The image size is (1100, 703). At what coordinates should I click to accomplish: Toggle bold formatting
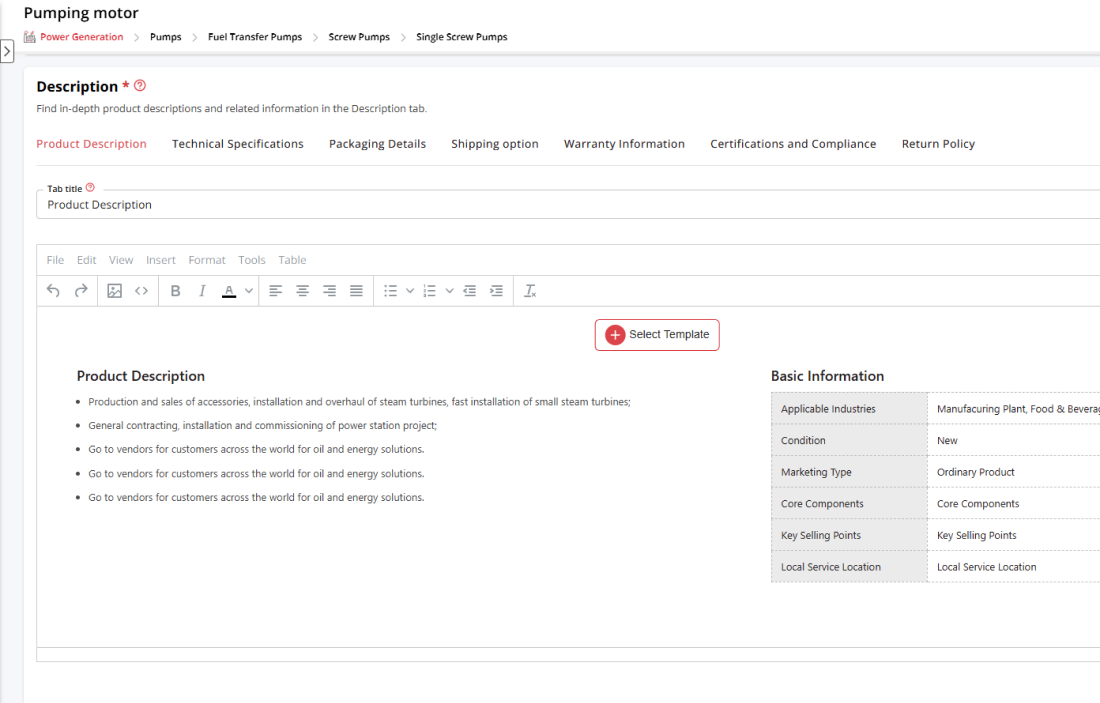click(x=175, y=291)
